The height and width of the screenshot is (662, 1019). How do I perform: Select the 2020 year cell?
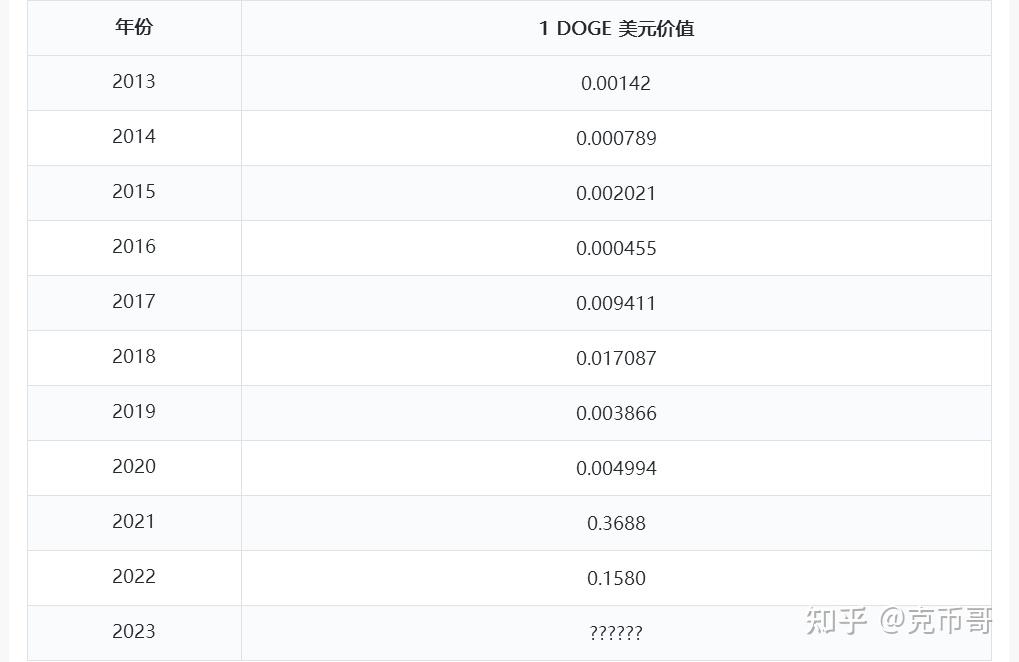(x=134, y=468)
